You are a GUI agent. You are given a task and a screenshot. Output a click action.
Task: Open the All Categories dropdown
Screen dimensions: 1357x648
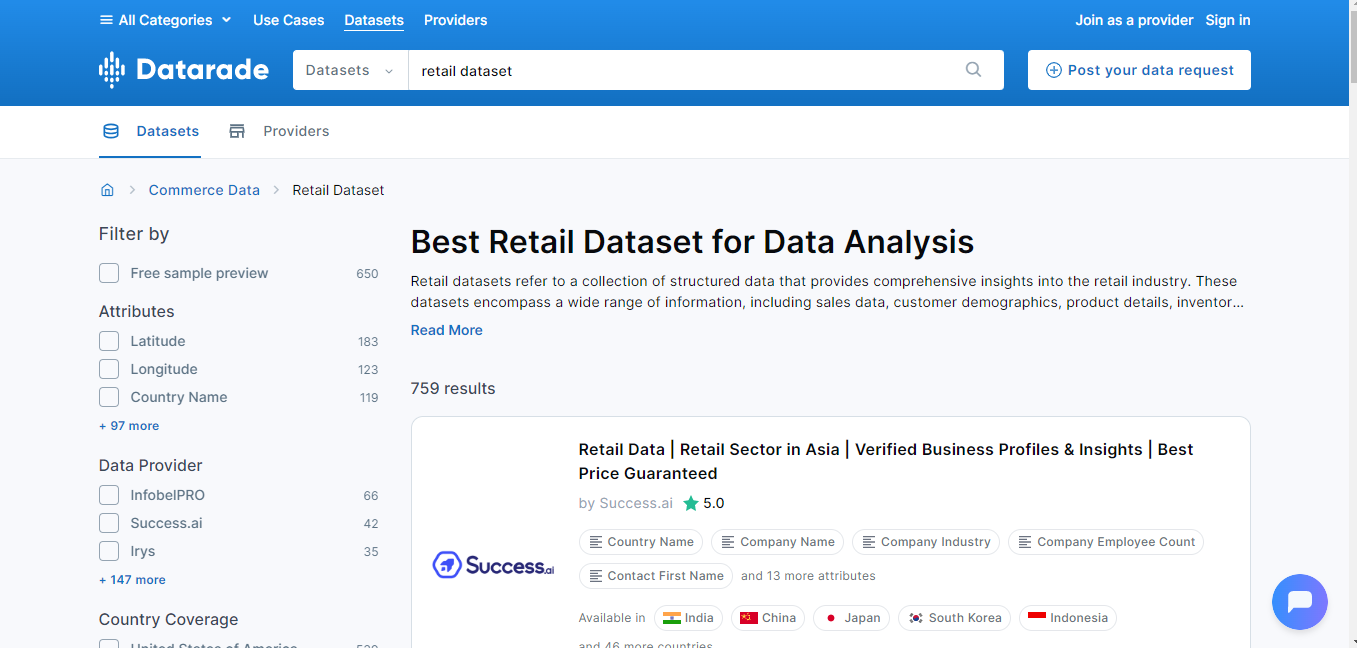[x=165, y=19]
